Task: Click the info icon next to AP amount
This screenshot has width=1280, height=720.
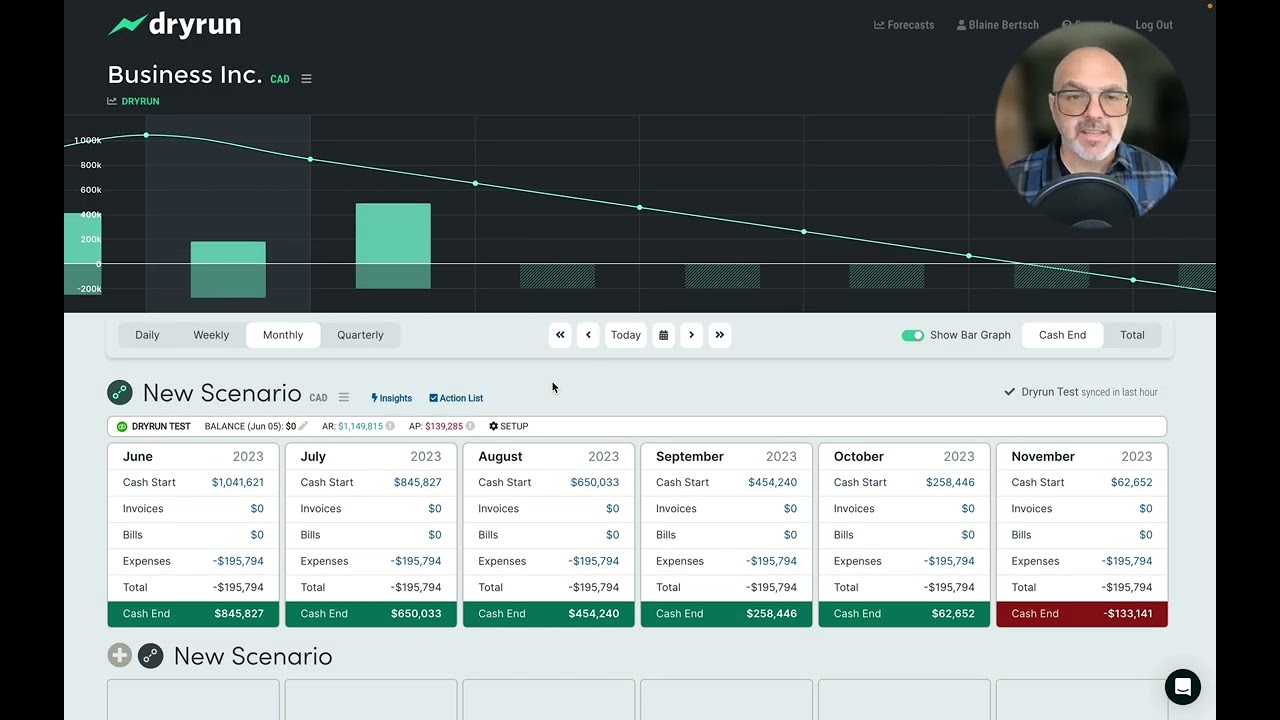Action: (470, 426)
